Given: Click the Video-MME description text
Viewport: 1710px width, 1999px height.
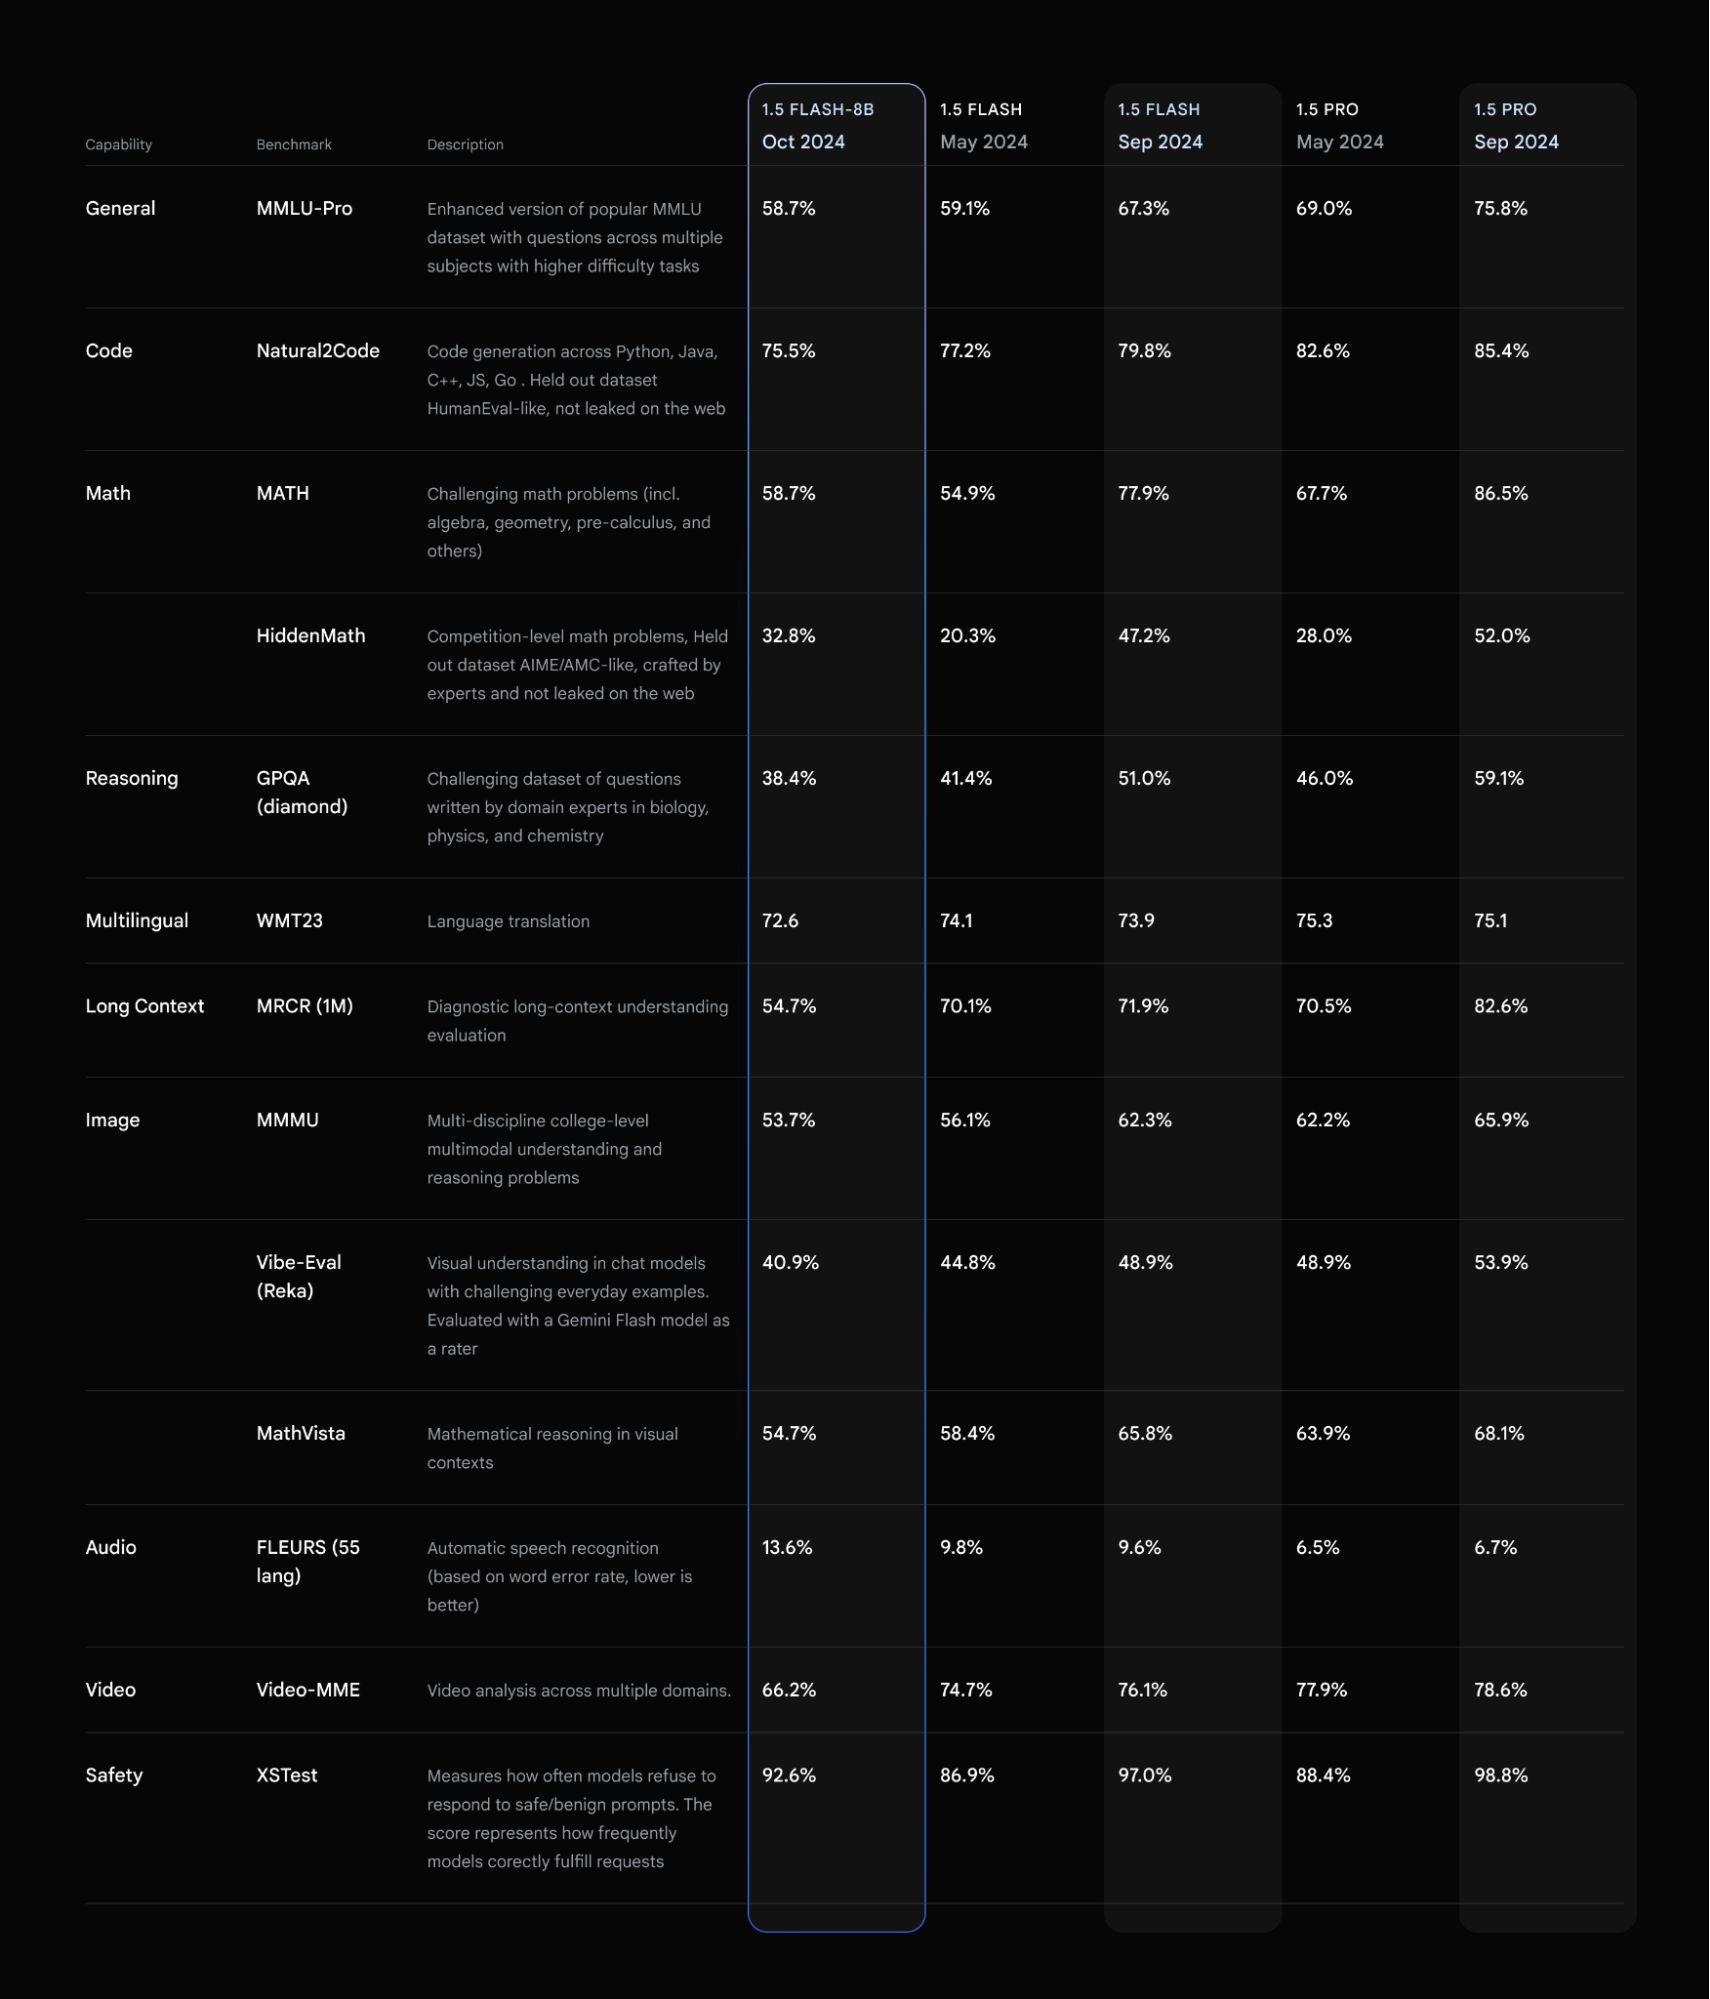Looking at the screenshot, I should (x=578, y=1690).
